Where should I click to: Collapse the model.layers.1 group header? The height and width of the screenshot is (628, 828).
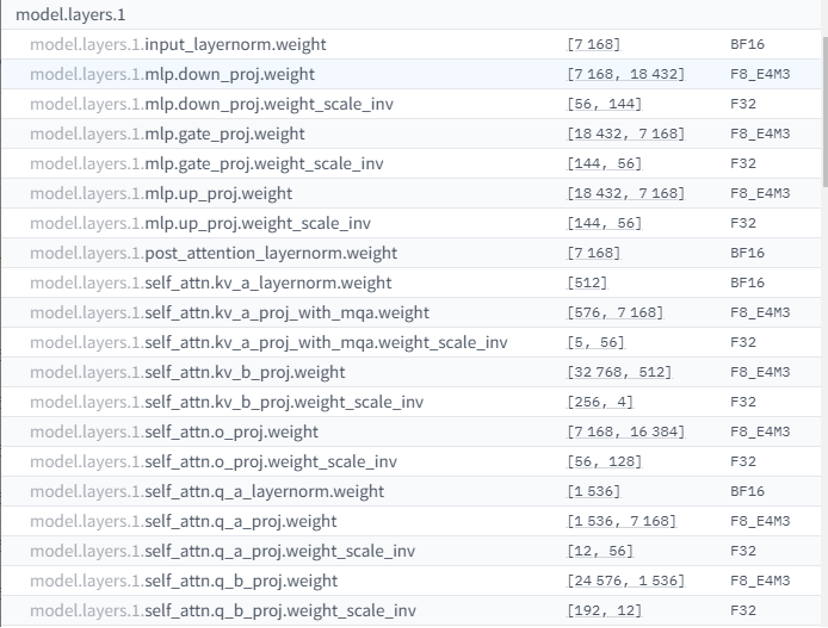tap(411, 14)
